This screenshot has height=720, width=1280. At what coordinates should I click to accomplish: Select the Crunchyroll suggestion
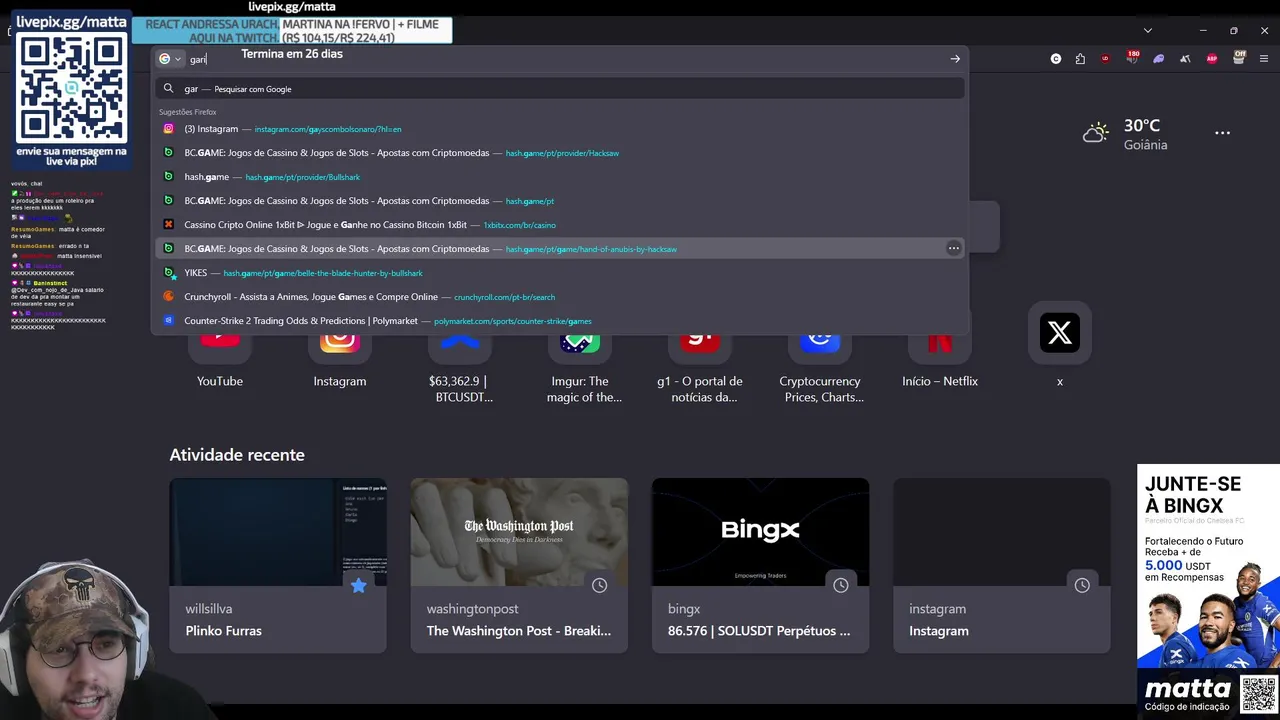(560, 297)
